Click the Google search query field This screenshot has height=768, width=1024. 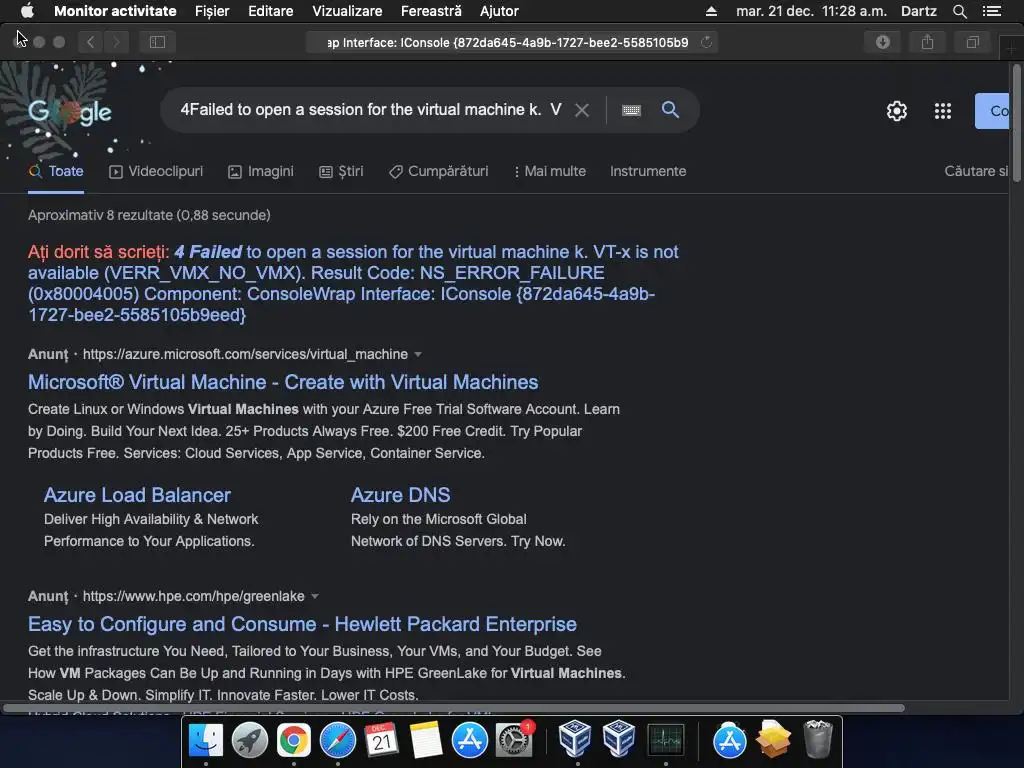[x=370, y=110]
